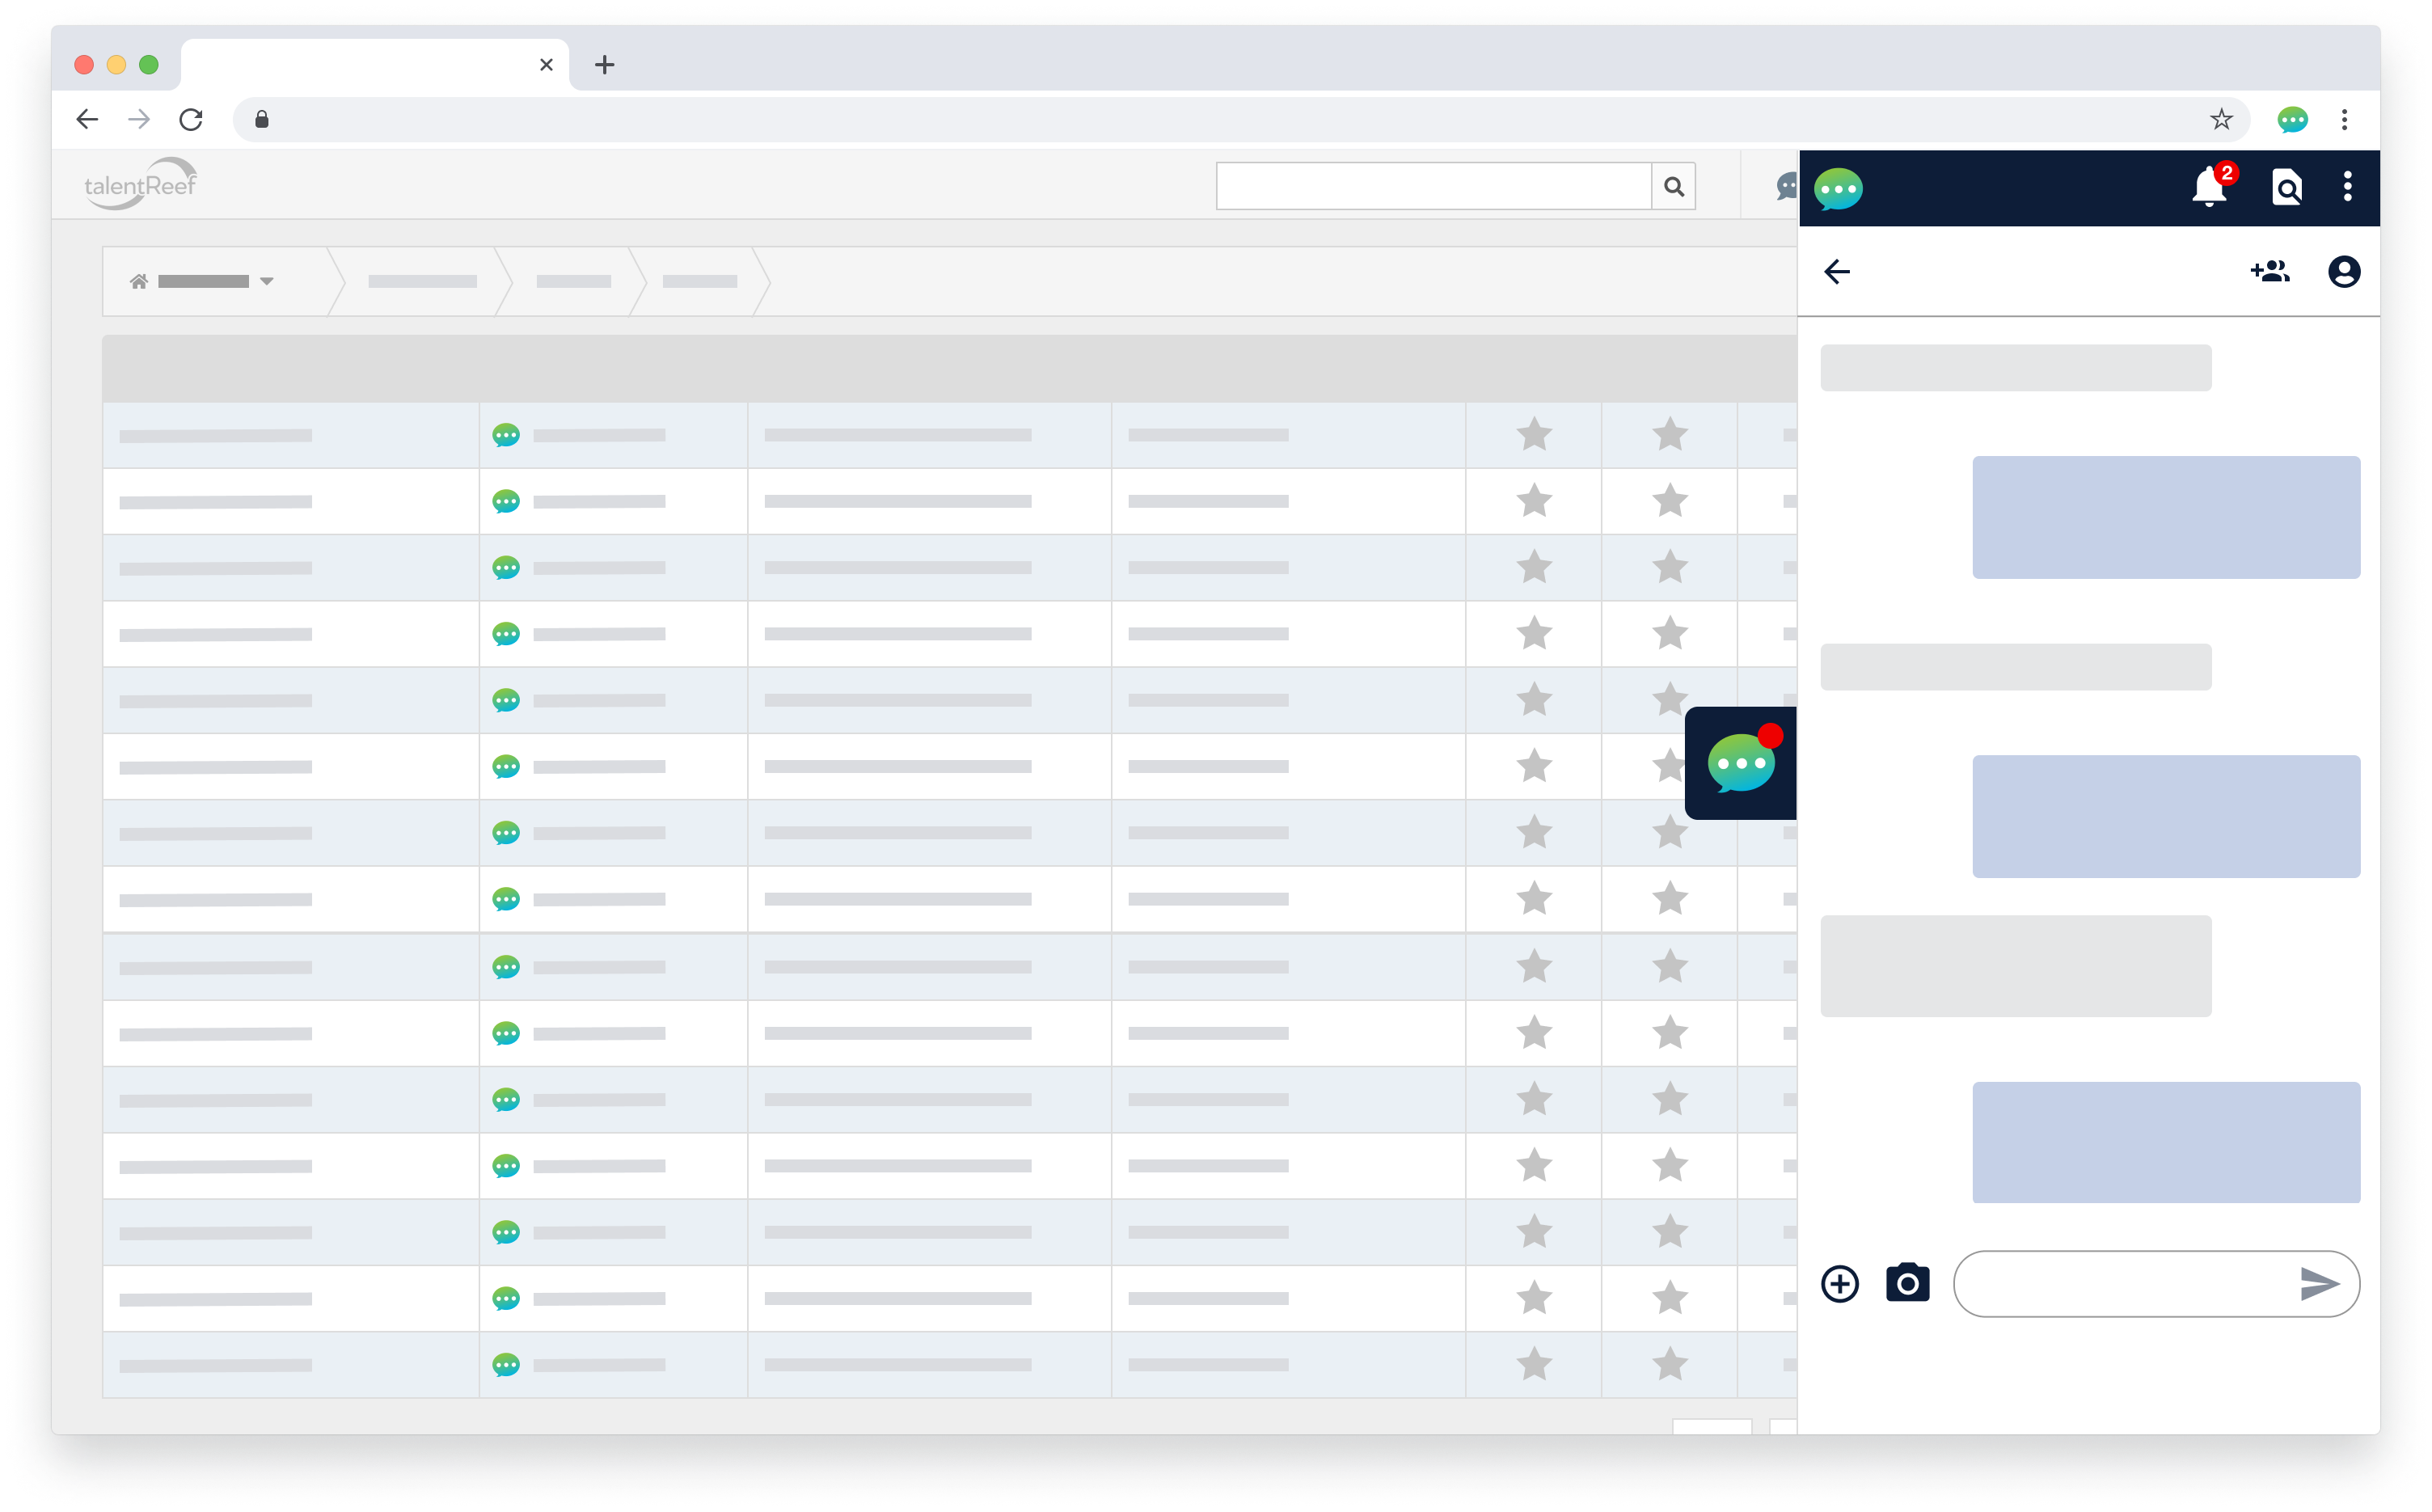2432x1512 pixels.
Task: Open browser three-dot menu
Action: [x=2344, y=120]
